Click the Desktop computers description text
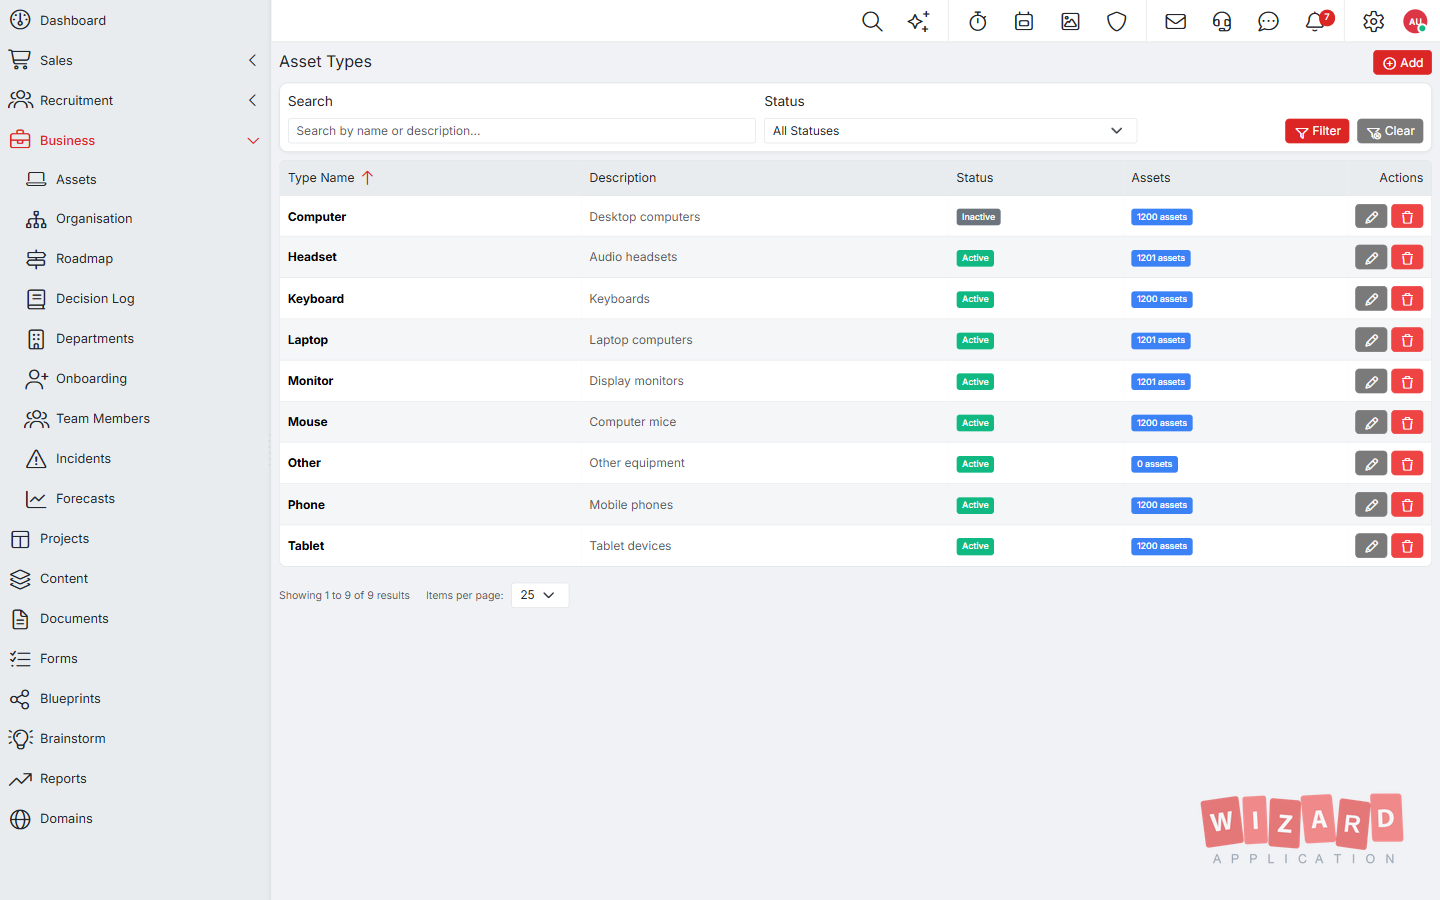The image size is (1440, 900). tap(645, 217)
